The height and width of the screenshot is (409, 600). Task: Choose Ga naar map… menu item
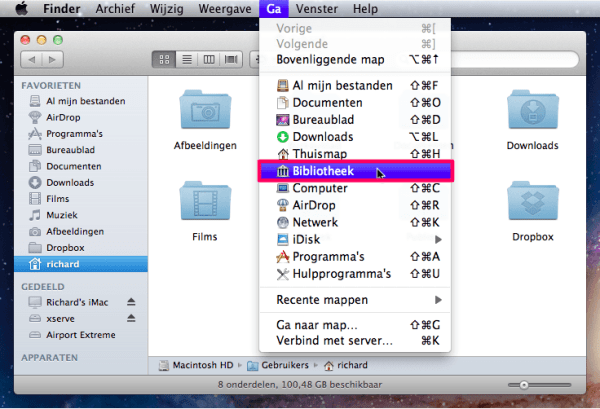point(355,325)
